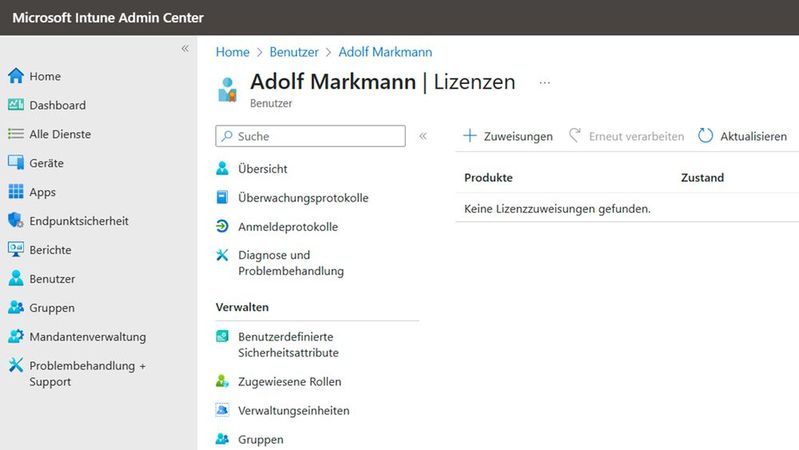Open the Berichte monitor icon

tap(16, 250)
